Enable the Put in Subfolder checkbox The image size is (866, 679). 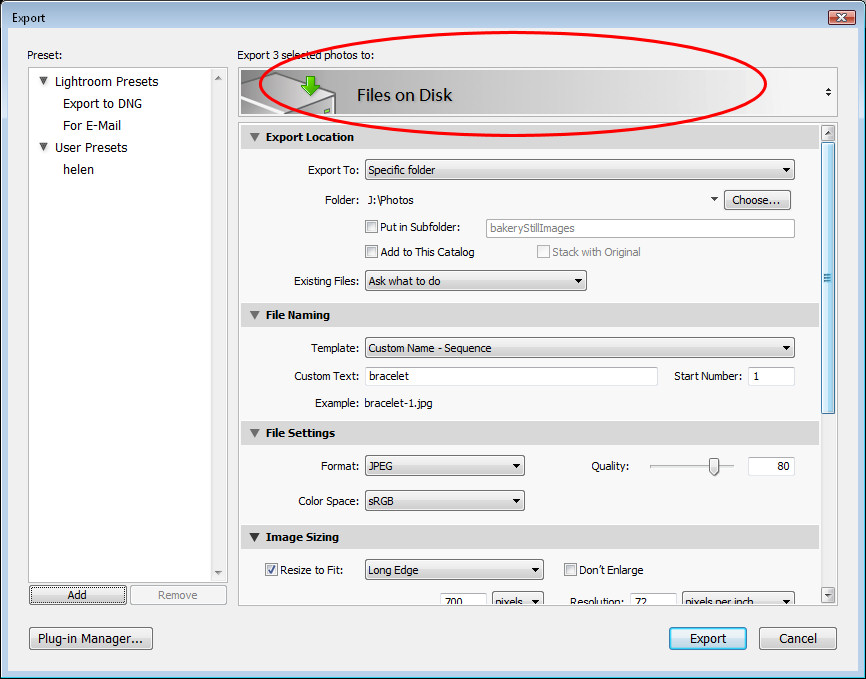(x=372, y=227)
